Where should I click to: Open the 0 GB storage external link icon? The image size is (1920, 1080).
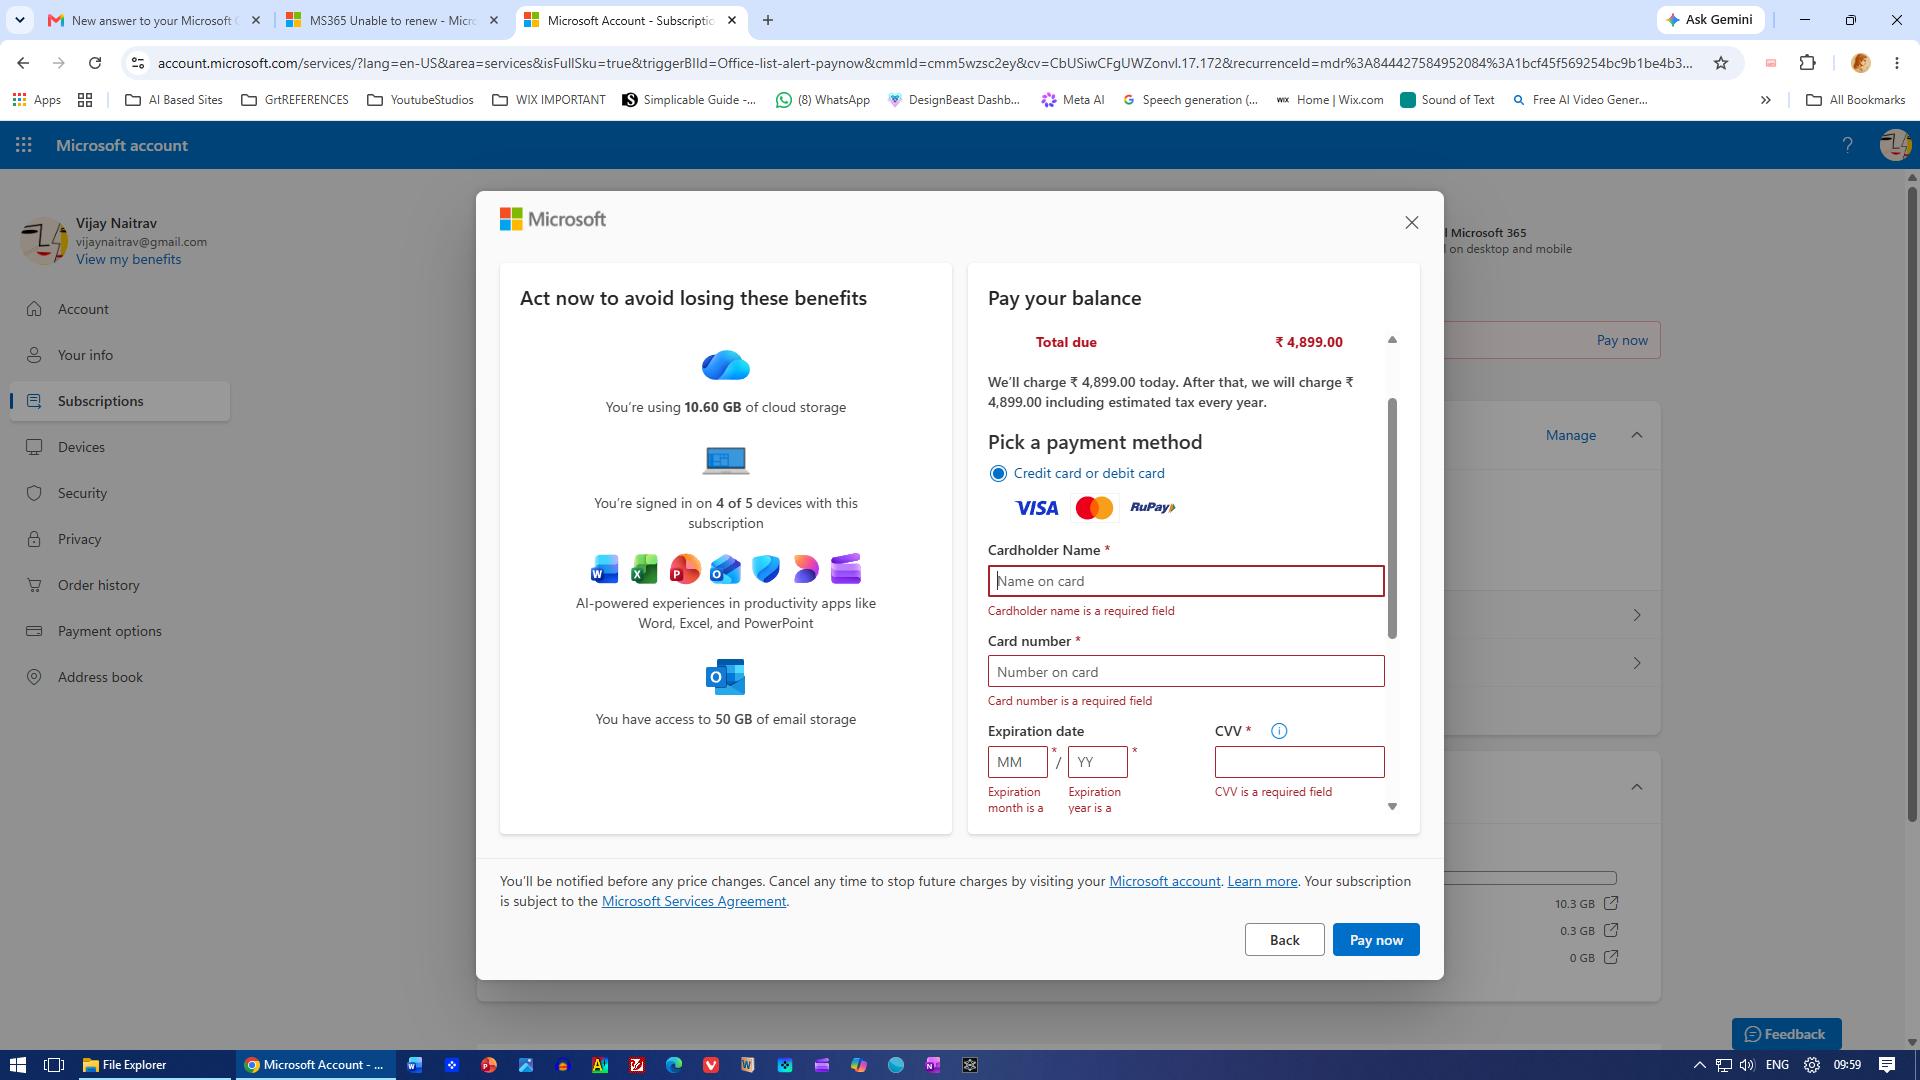[x=1611, y=957]
